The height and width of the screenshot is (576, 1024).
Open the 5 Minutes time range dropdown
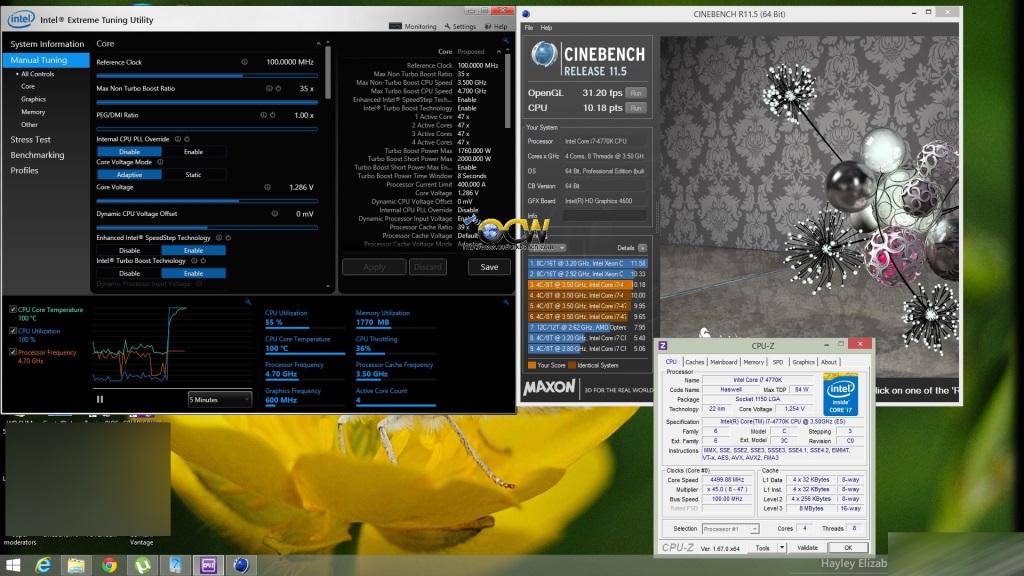point(219,399)
